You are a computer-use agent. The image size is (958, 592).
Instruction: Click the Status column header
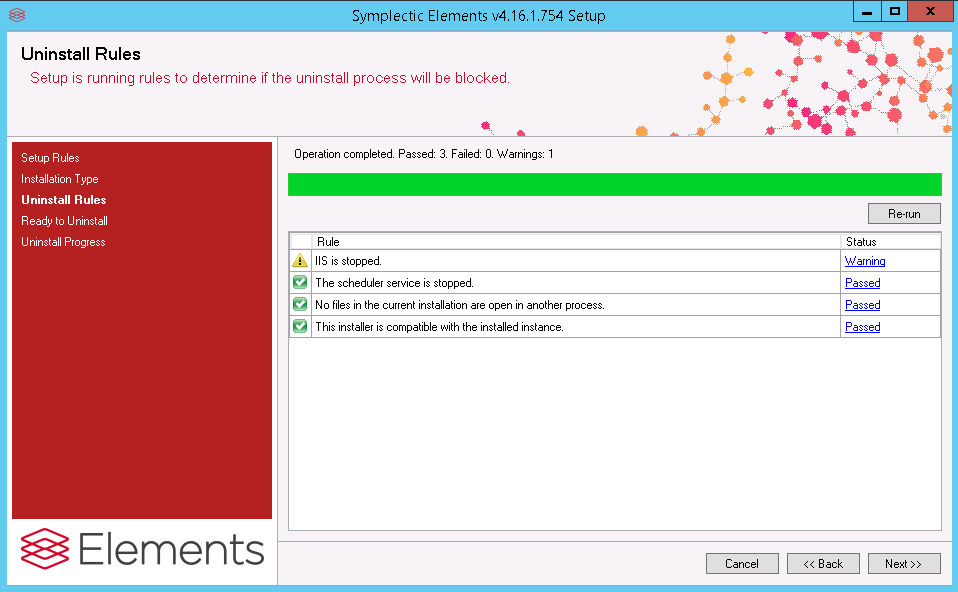pos(890,241)
